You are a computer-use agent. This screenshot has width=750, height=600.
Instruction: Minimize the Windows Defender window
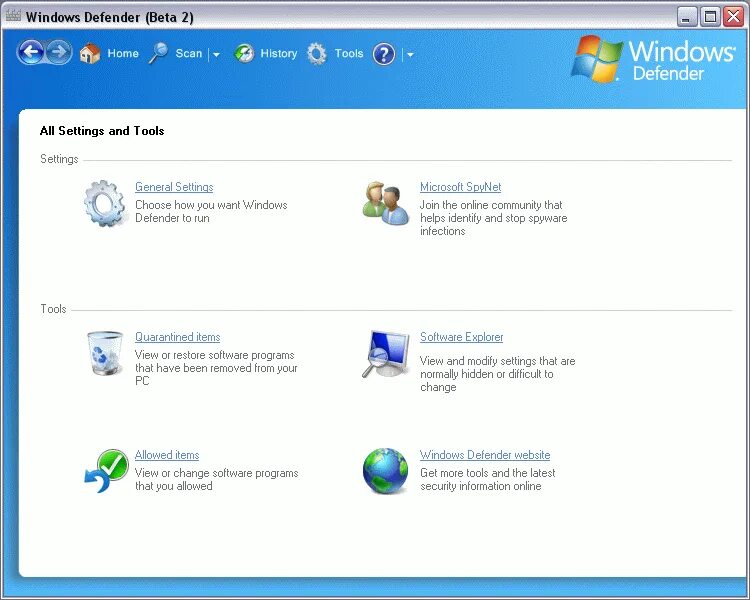click(687, 17)
